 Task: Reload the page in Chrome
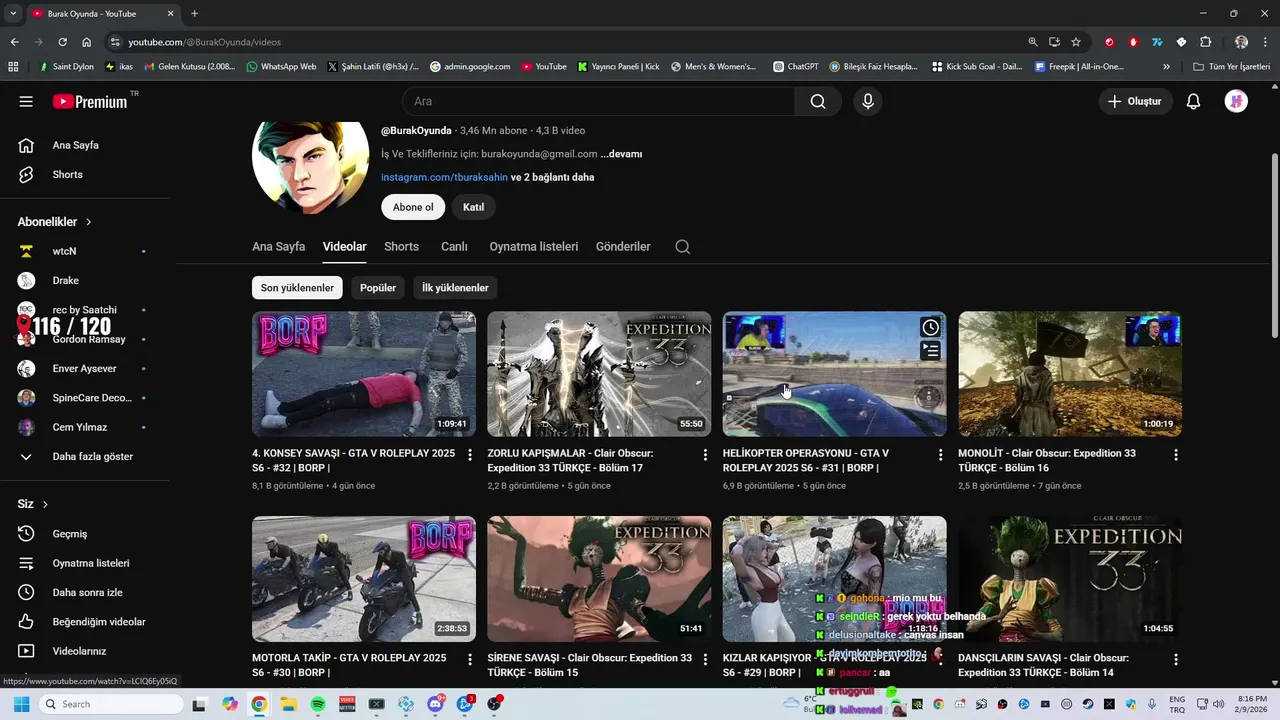pos(62,42)
